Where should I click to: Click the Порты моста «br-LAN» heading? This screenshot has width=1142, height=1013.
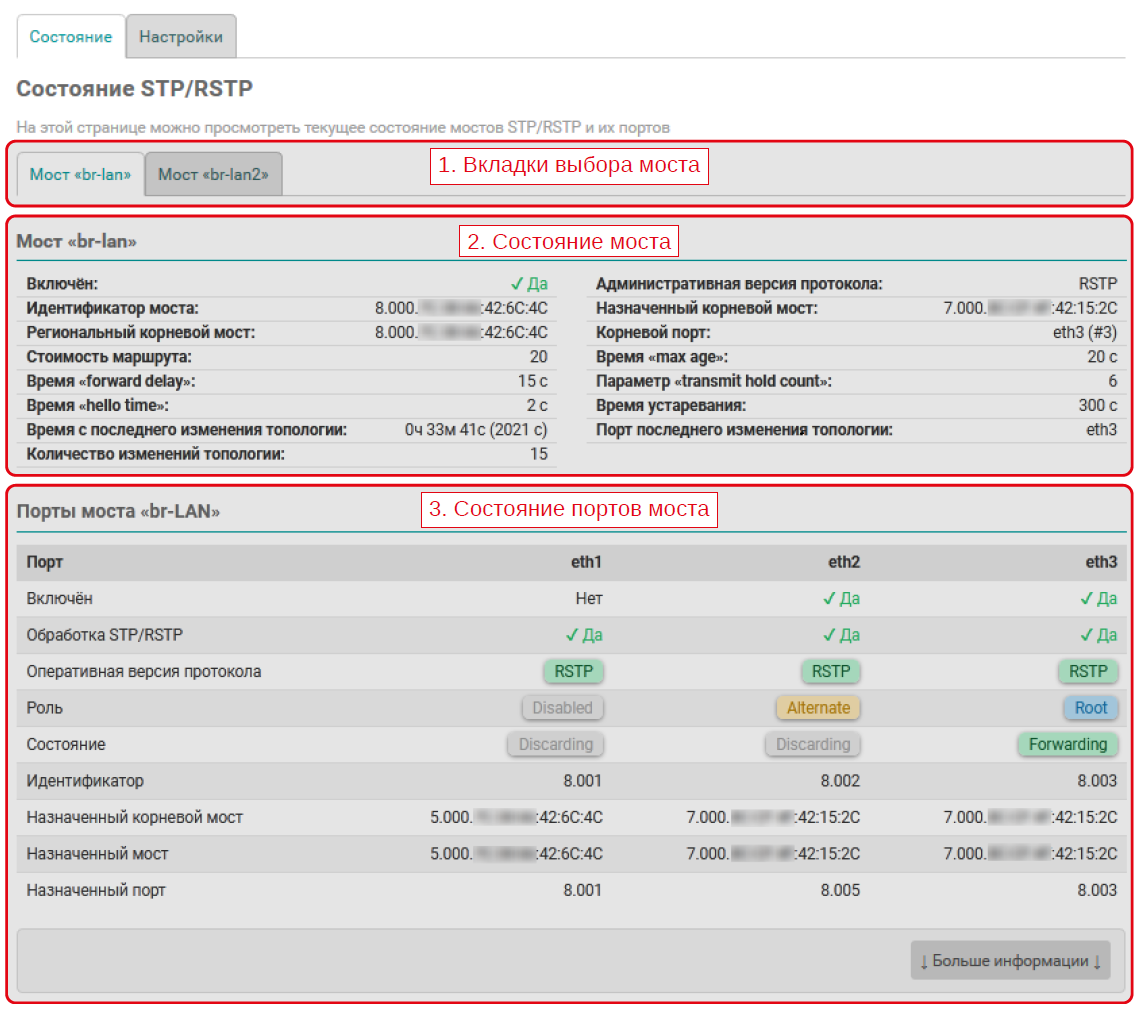click(118, 511)
